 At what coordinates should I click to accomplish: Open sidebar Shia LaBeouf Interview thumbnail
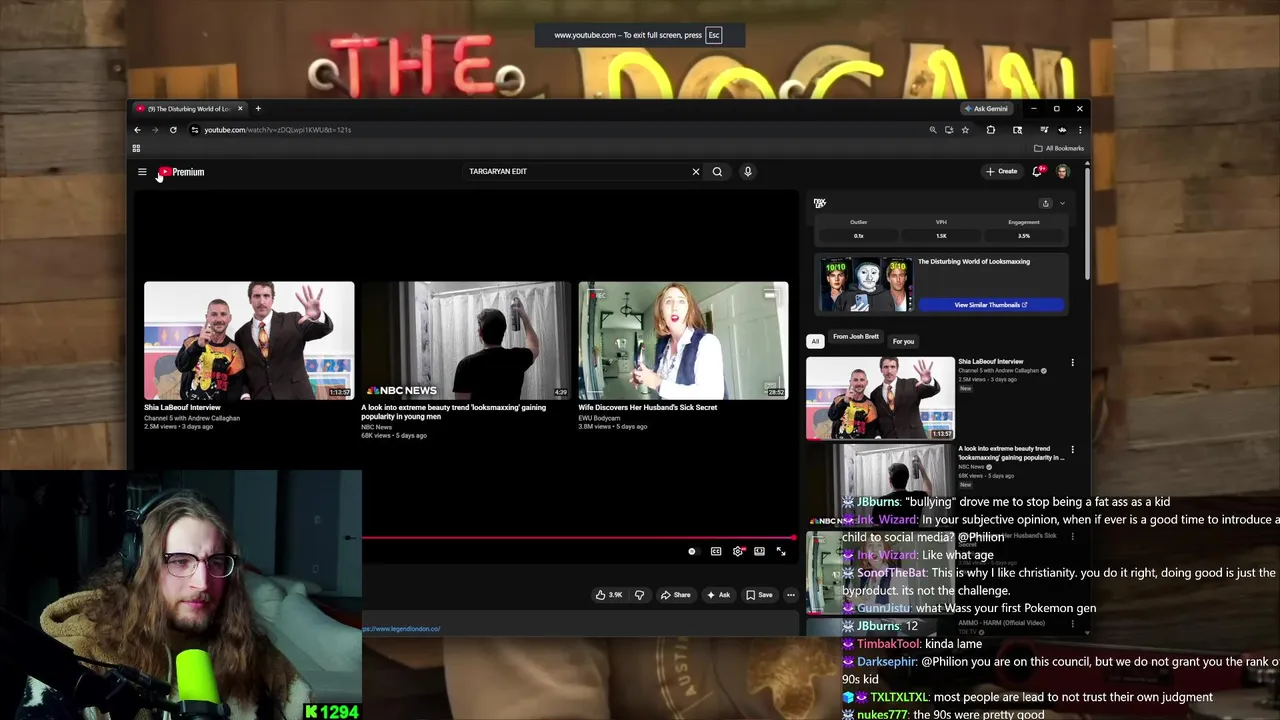tap(880, 398)
